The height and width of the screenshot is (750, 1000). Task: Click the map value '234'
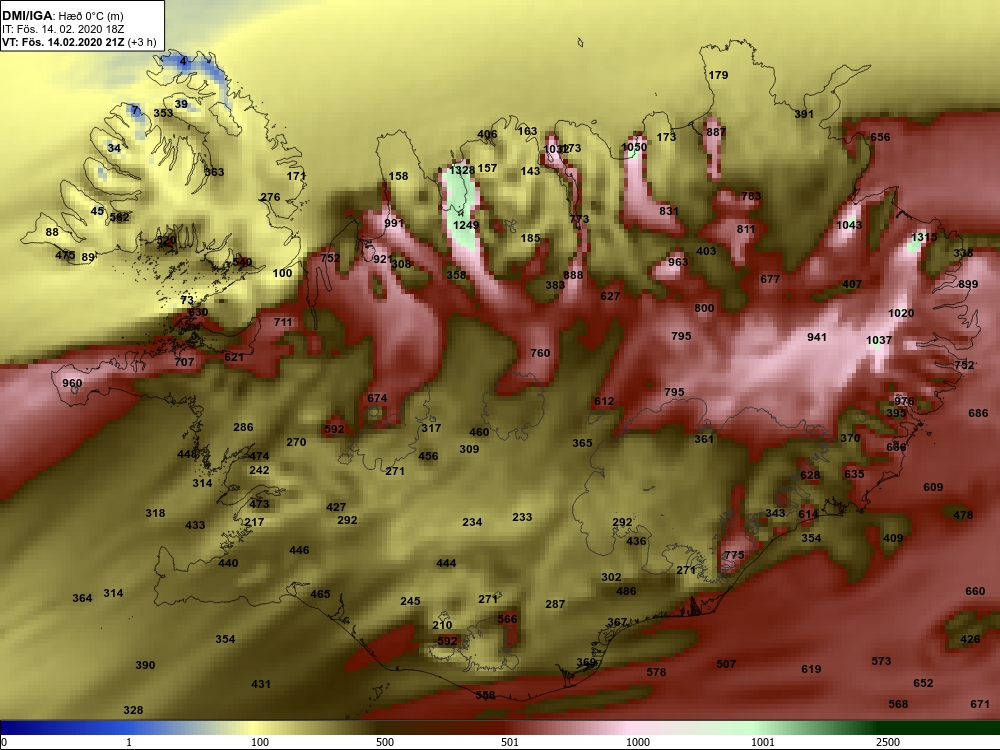tap(472, 522)
